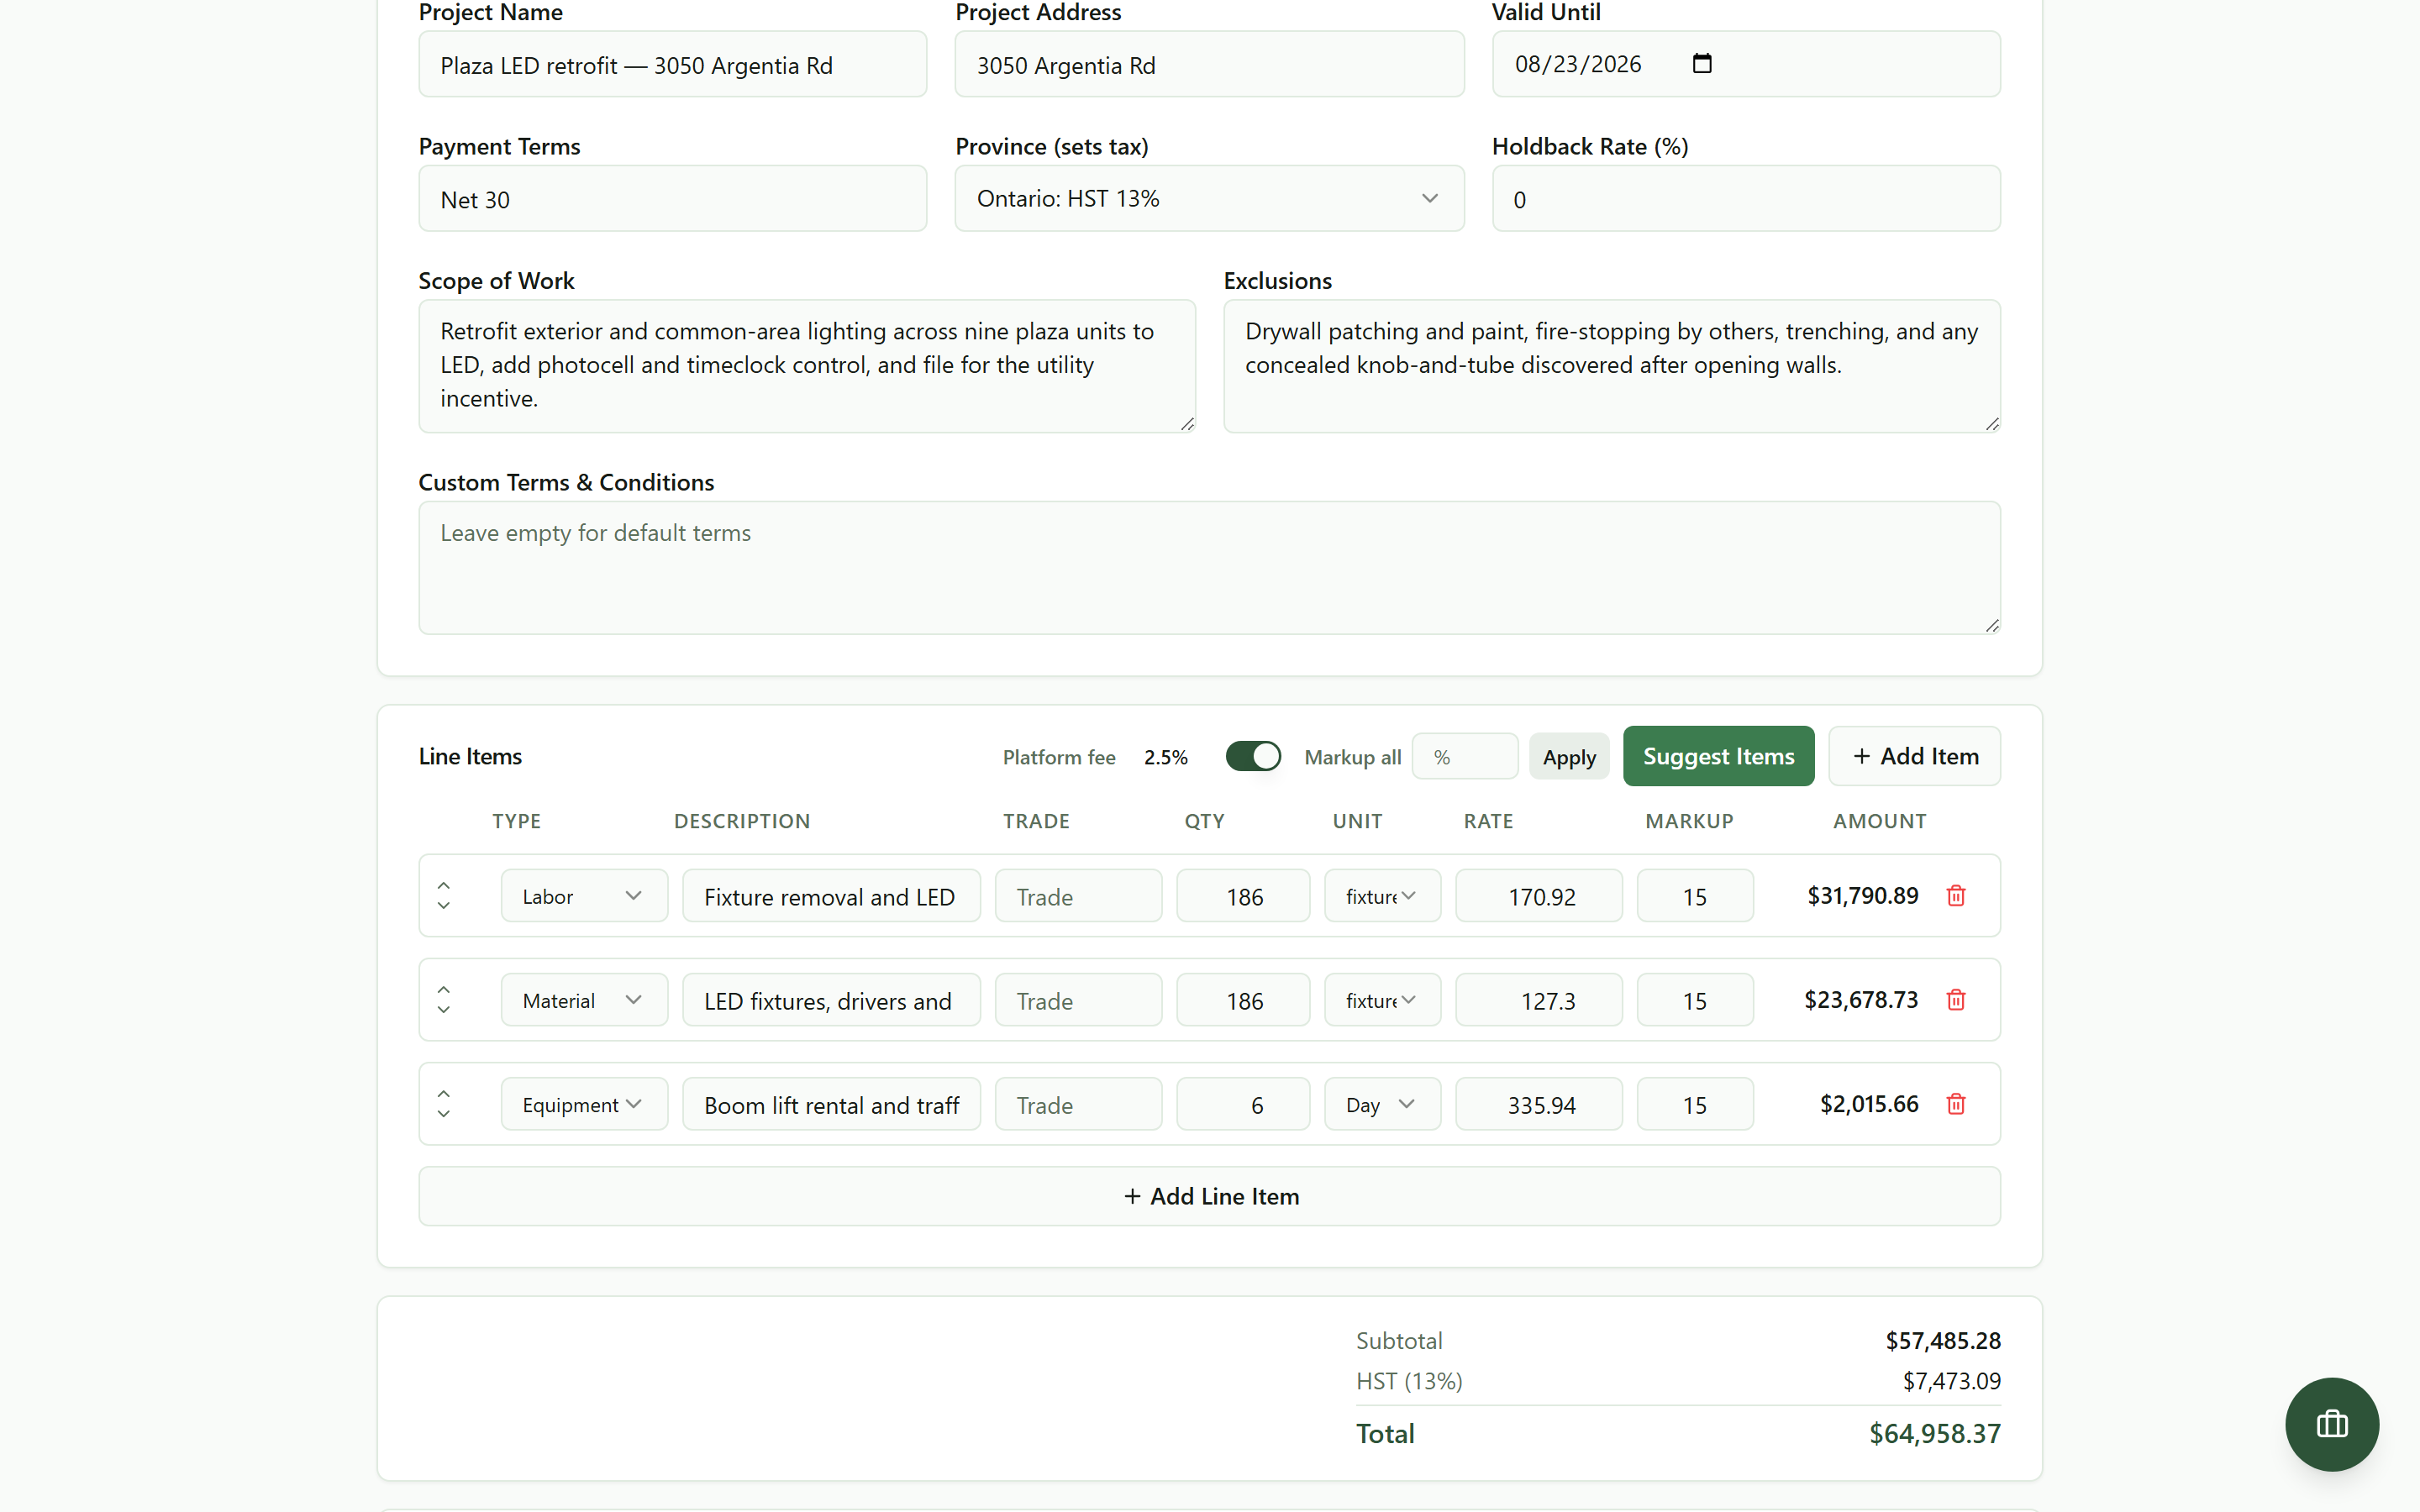
Task: Change the Labor row type dropdown
Action: click(584, 896)
